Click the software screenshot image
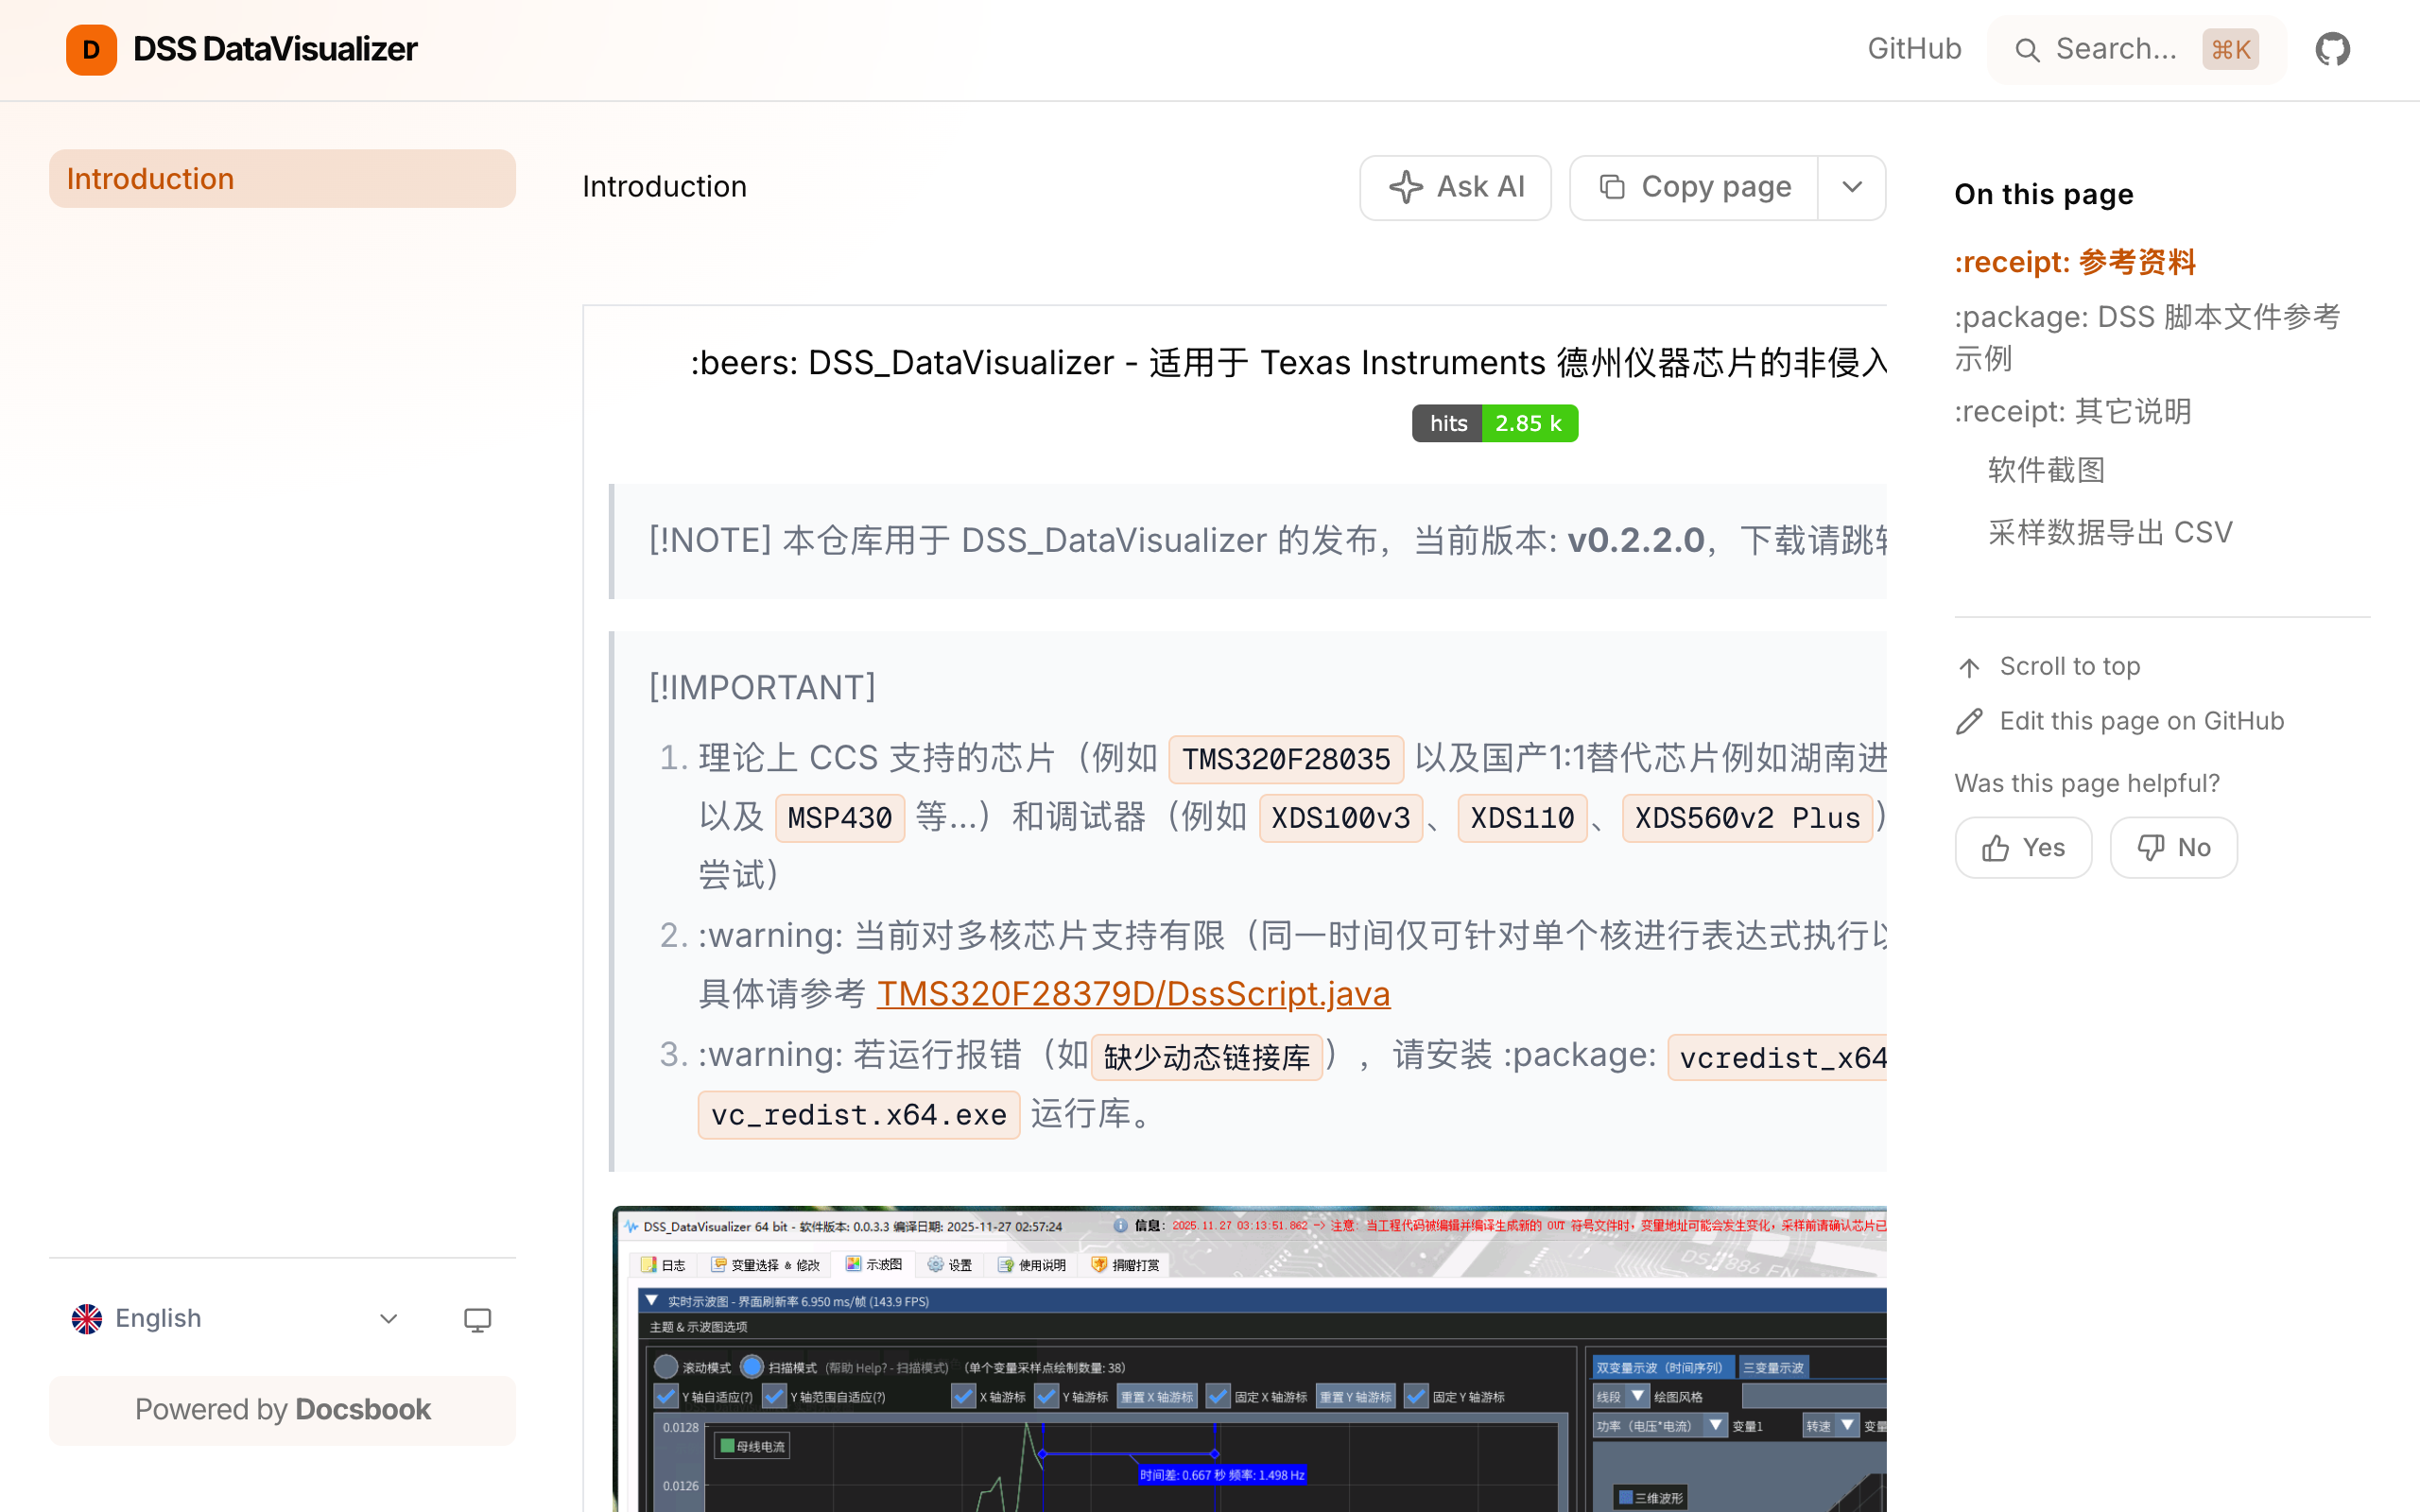 click(x=1249, y=1358)
